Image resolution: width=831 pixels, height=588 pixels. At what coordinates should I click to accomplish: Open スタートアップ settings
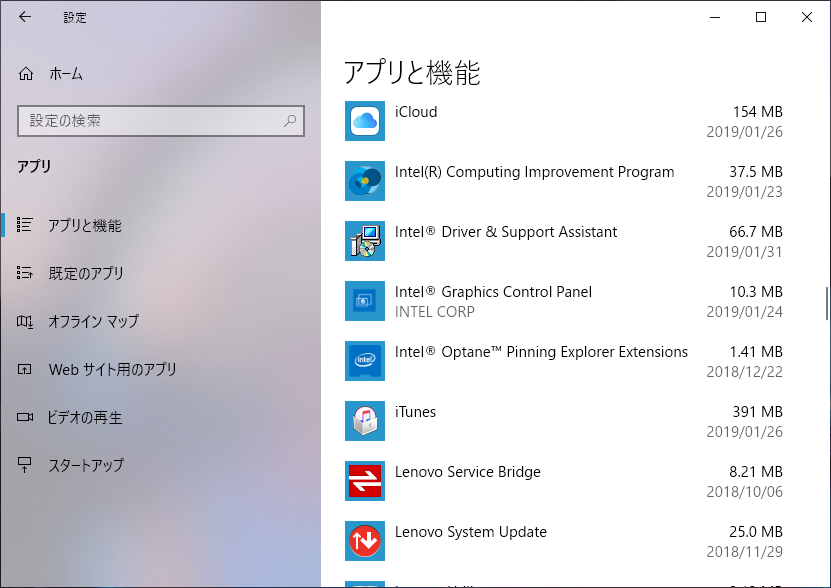[x=86, y=466]
